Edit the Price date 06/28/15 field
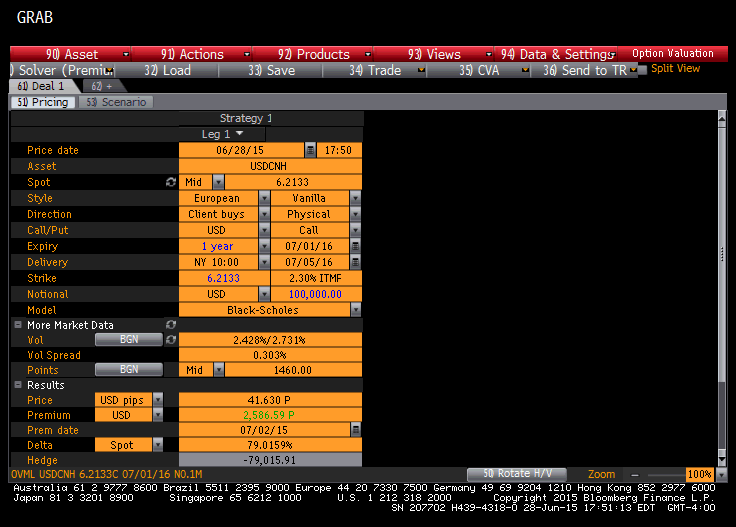The image size is (736, 527). pyautogui.click(x=241, y=150)
